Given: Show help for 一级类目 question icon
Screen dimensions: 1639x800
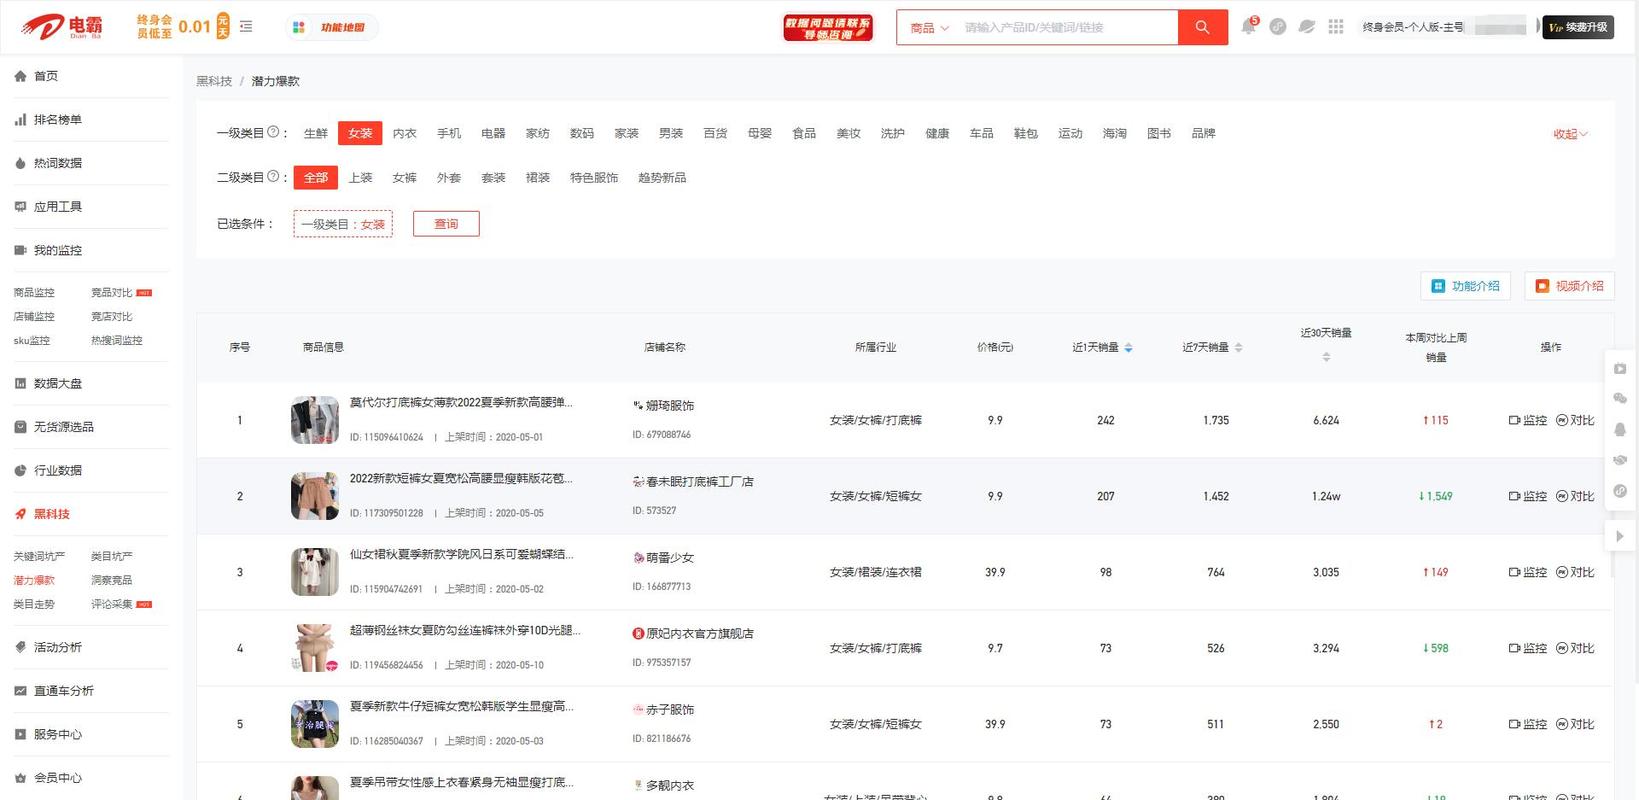Looking at the screenshot, I should (x=273, y=132).
